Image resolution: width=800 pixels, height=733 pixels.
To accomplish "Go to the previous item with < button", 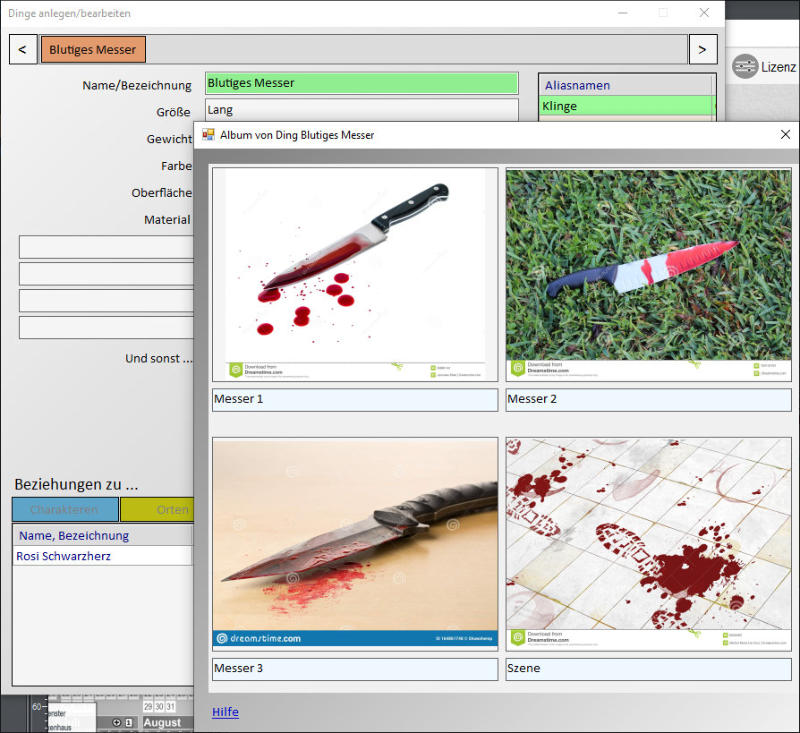I will click(x=22, y=49).
